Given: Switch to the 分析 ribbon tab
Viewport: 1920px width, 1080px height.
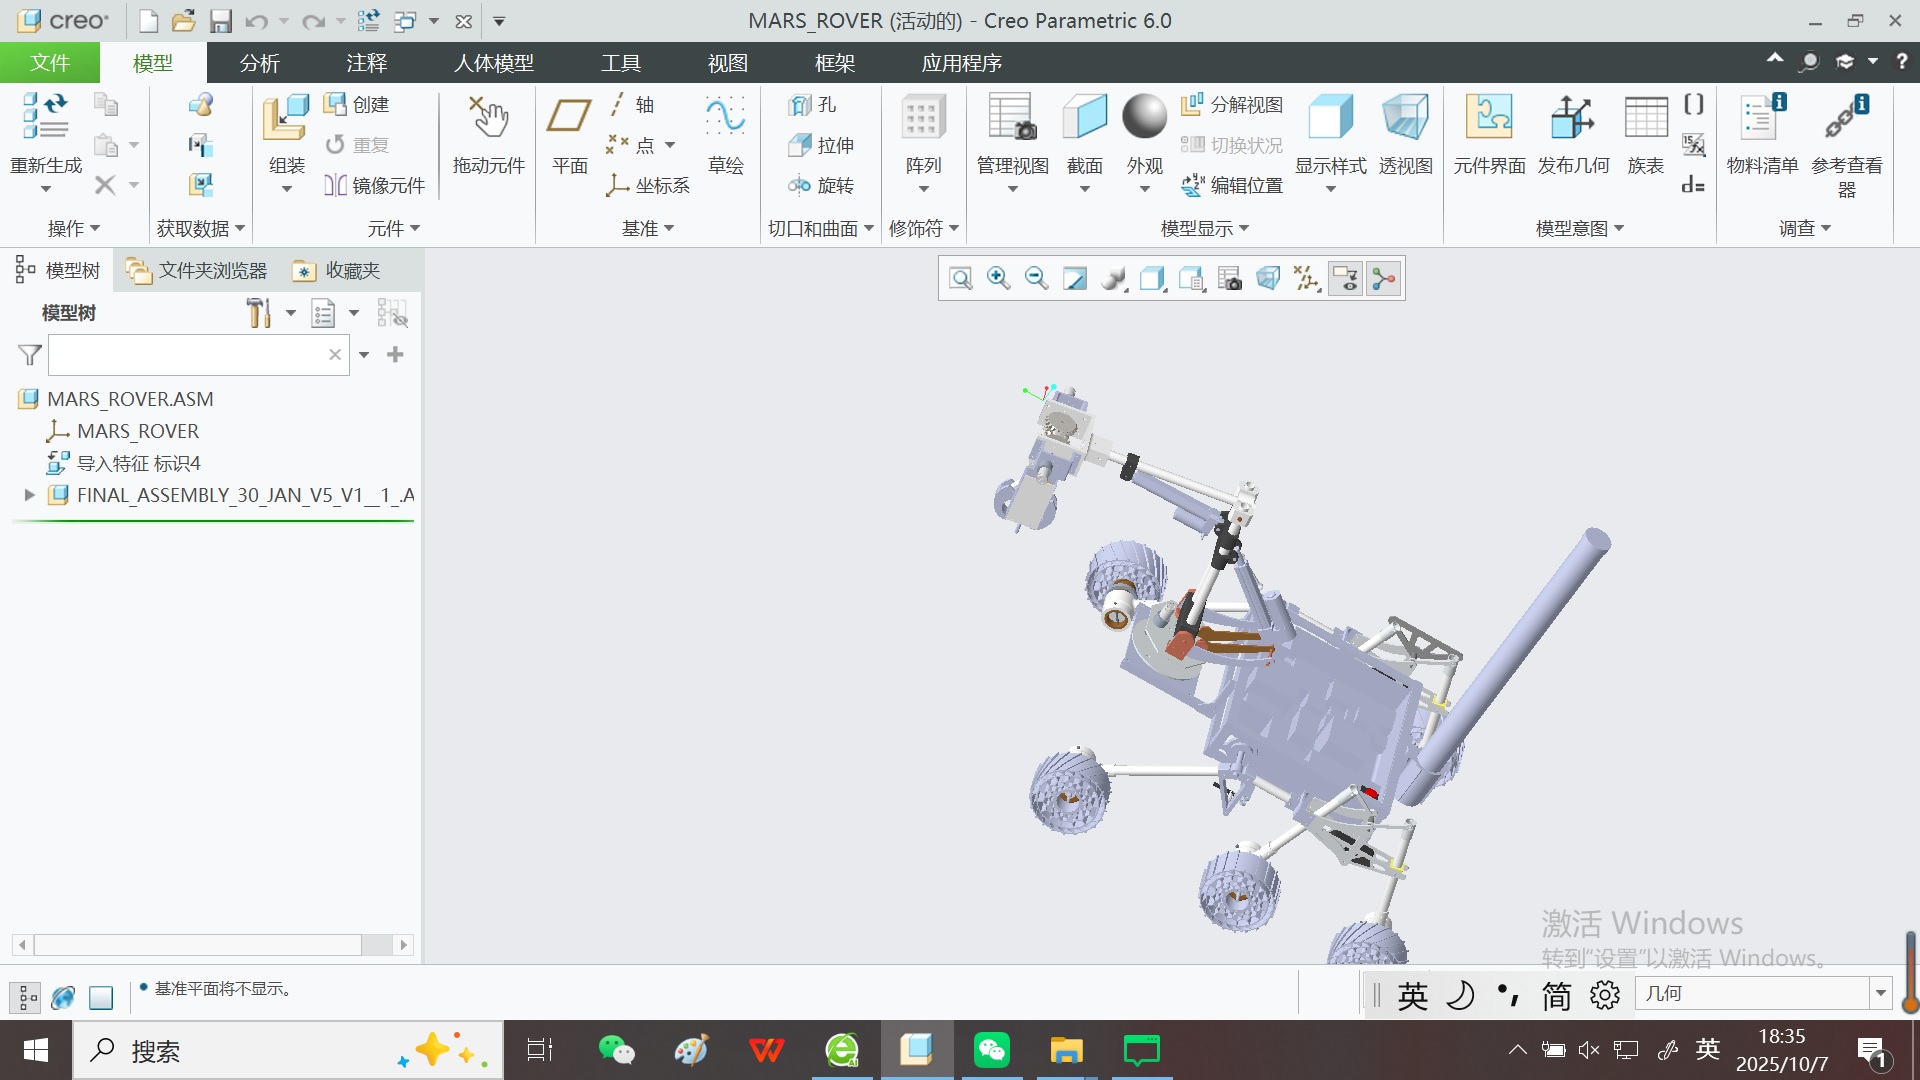Looking at the screenshot, I should [x=260, y=63].
